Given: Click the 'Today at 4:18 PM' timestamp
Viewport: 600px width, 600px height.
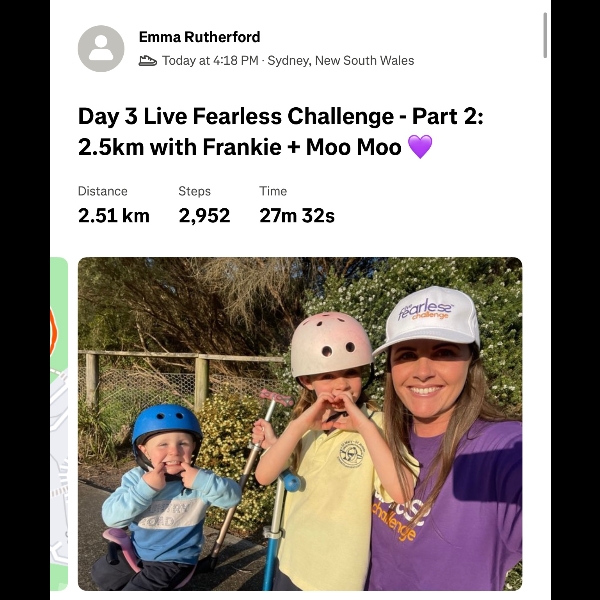Looking at the screenshot, I should [x=210, y=60].
